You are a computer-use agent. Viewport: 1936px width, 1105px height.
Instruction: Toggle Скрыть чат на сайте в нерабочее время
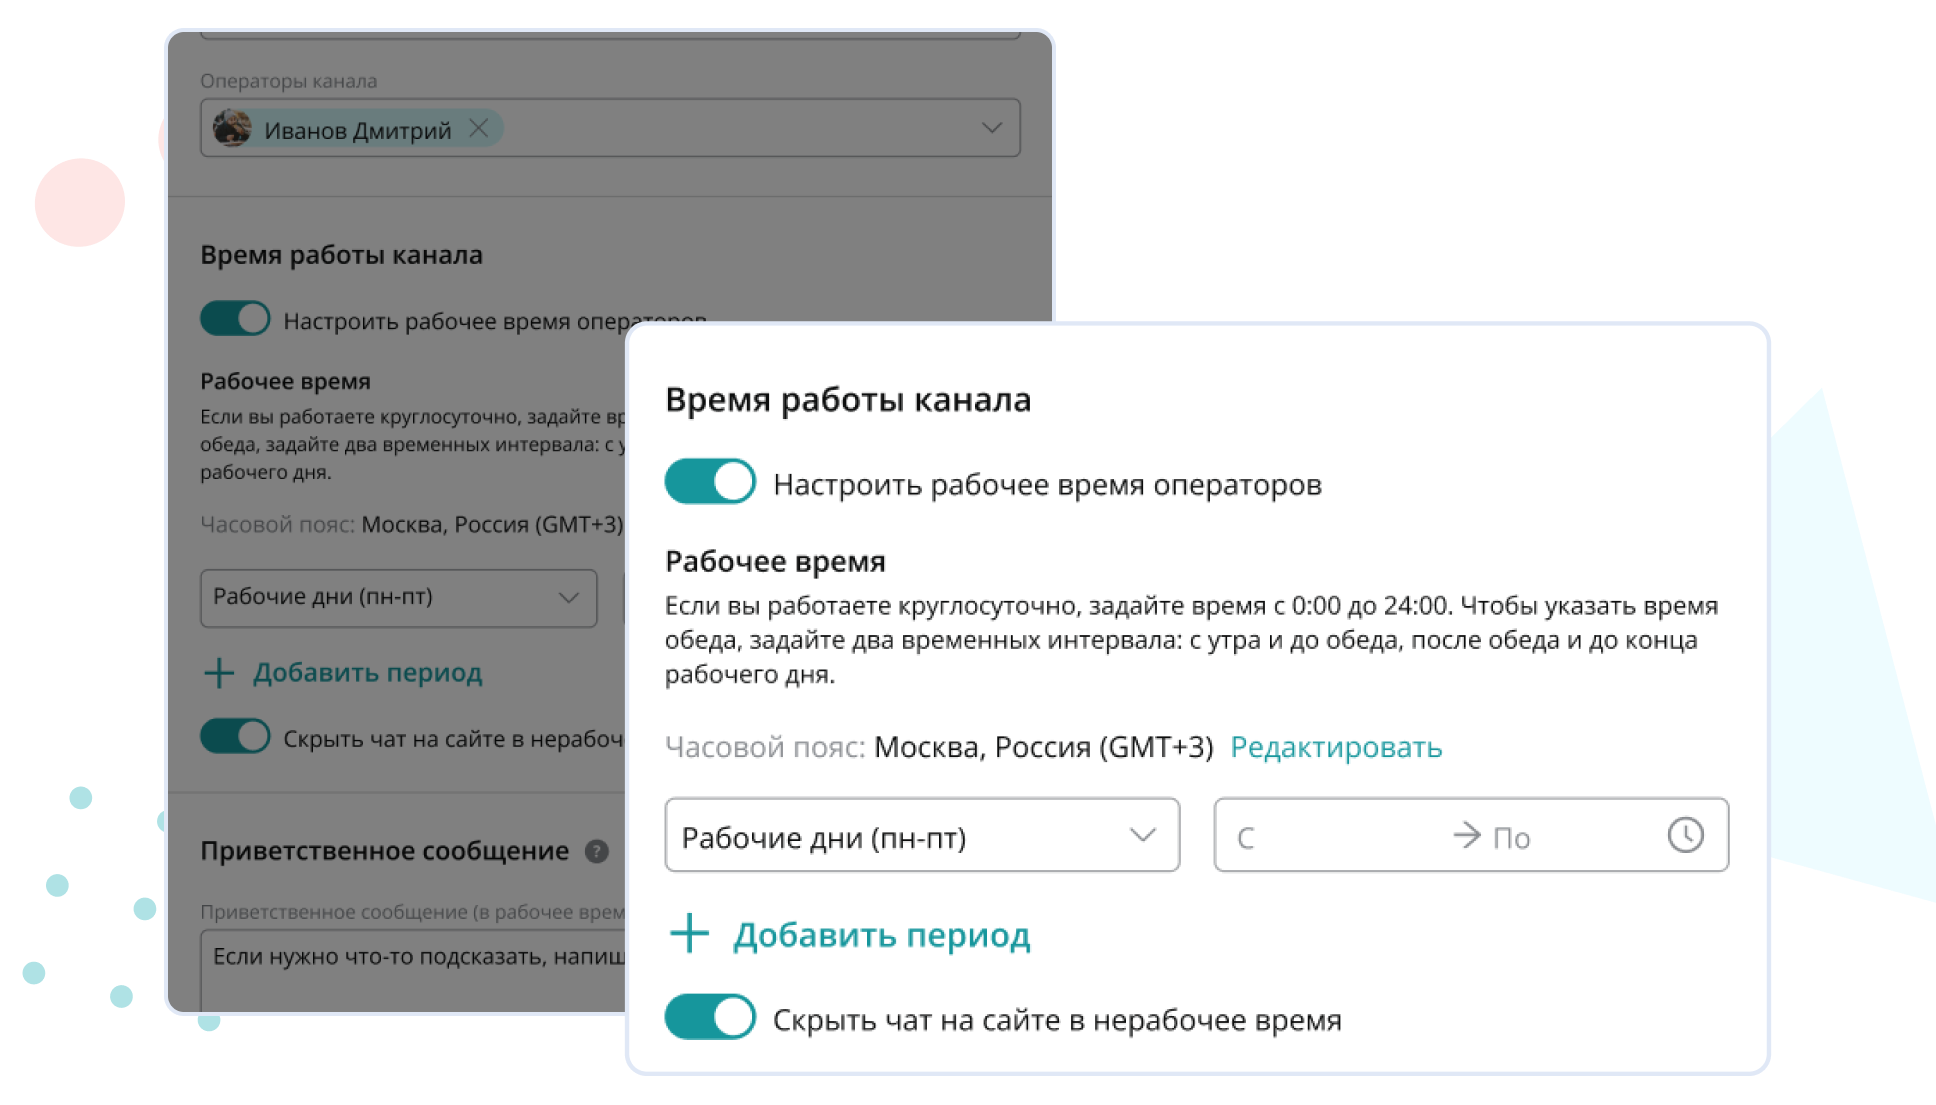pyautogui.click(x=709, y=1017)
